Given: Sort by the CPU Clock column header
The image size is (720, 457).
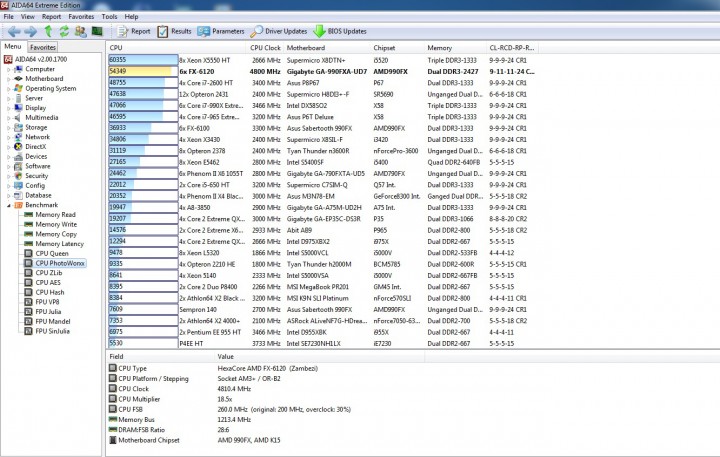Looking at the screenshot, I should (x=265, y=48).
